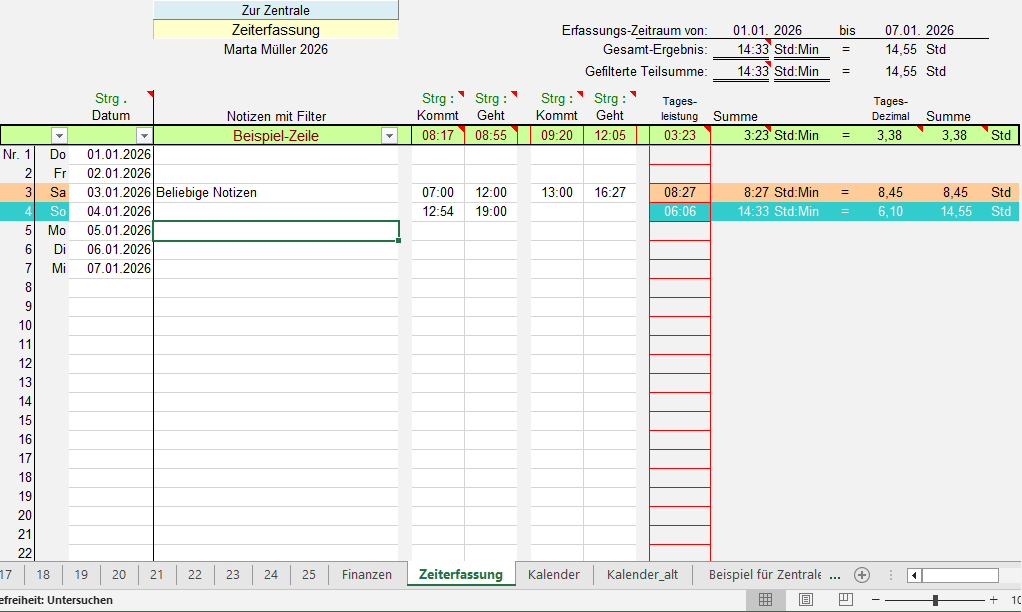
Task: Show more sheet tabs via ellipsis
Action: pos(835,575)
